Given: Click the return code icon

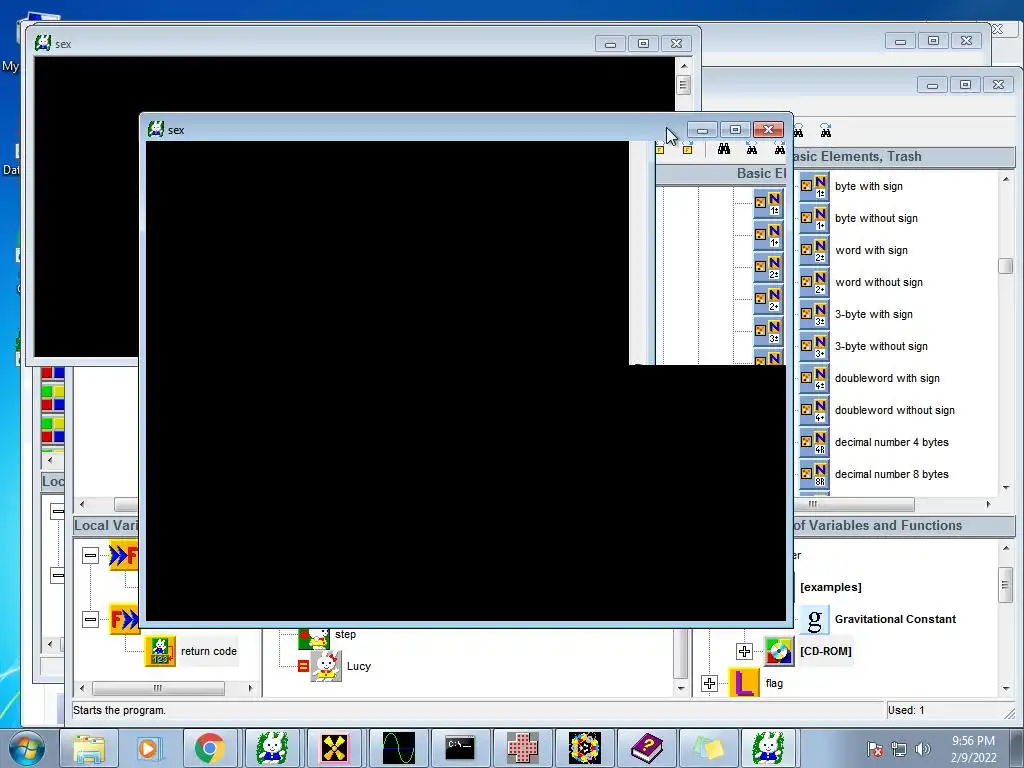Looking at the screenshot, I should point(160,651).
